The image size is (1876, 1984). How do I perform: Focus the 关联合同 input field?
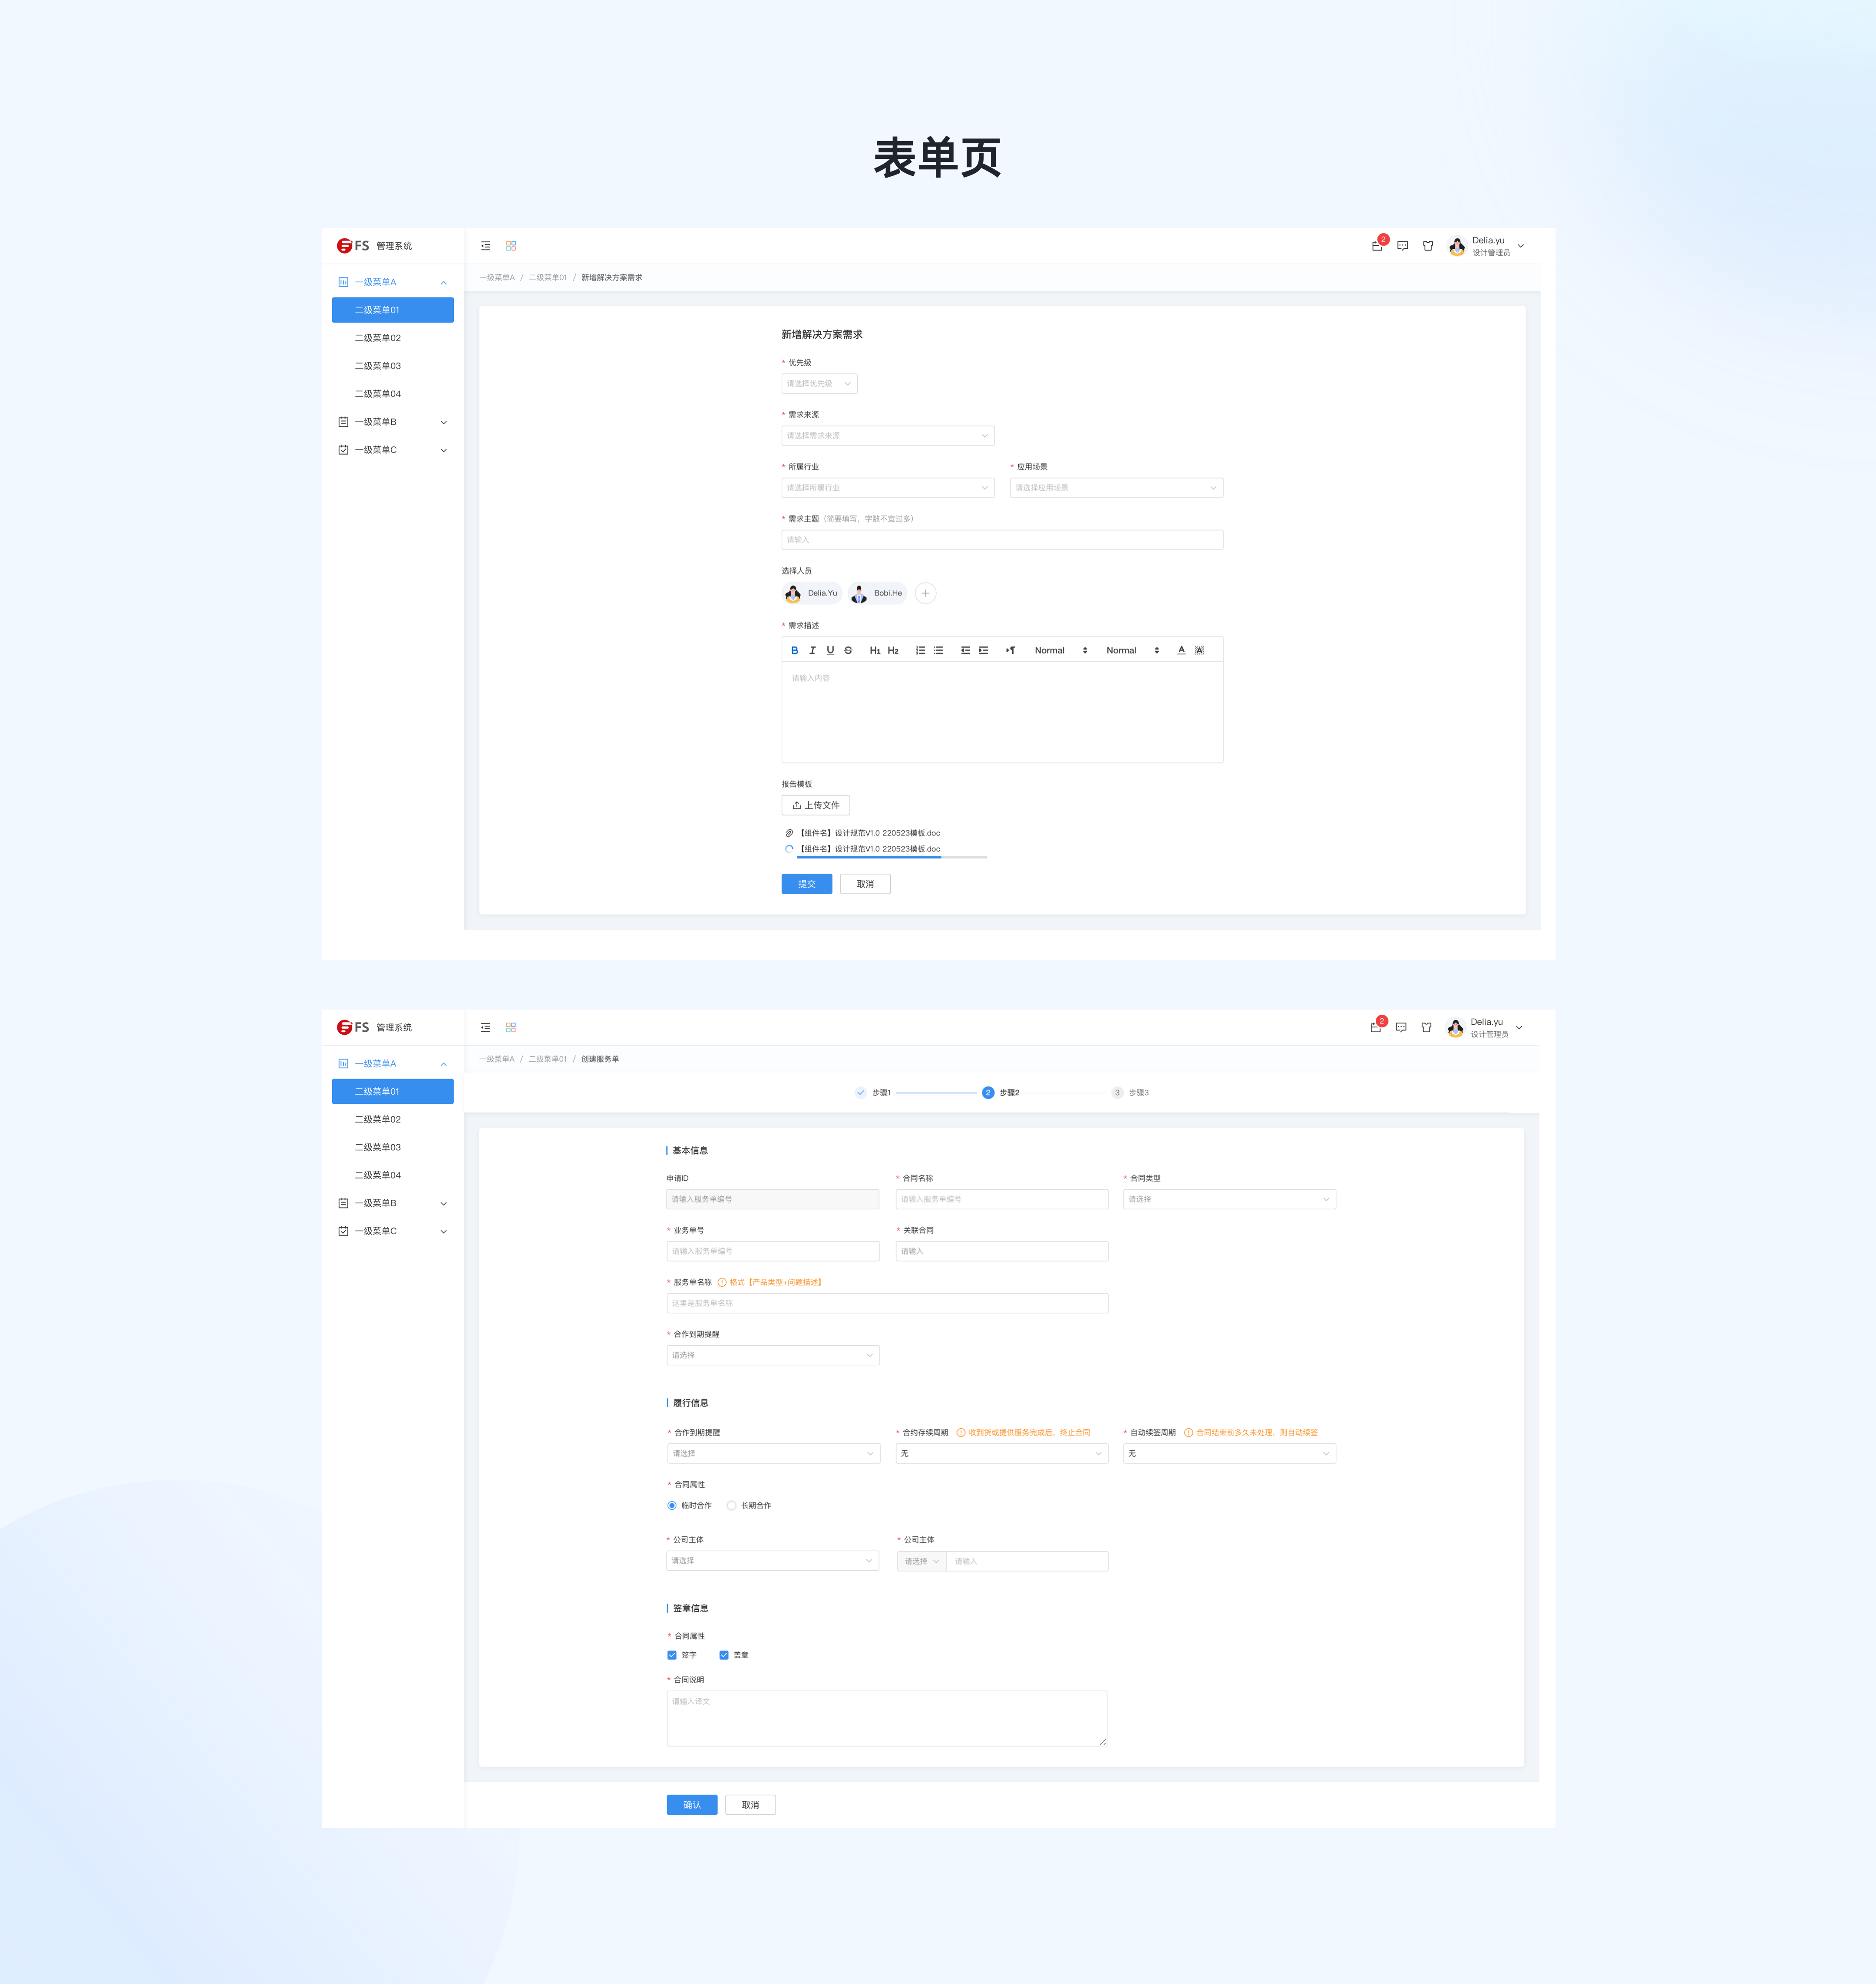pyautogui.click(x=1002, y=1251)
